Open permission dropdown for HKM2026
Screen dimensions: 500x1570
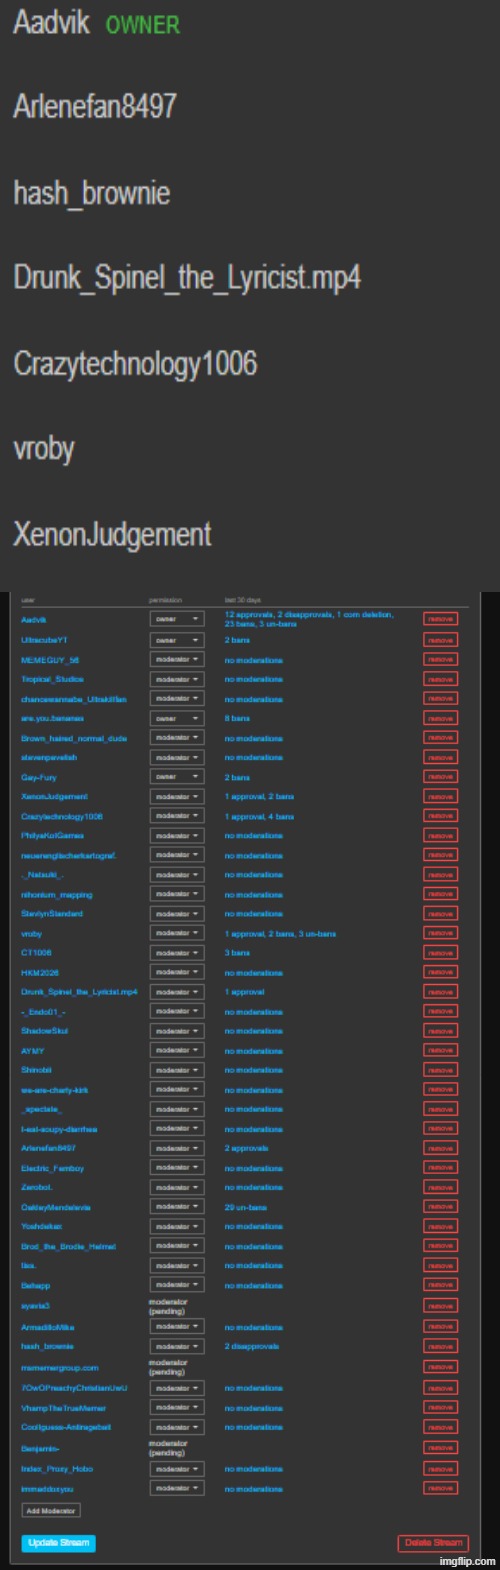point(177,972)
